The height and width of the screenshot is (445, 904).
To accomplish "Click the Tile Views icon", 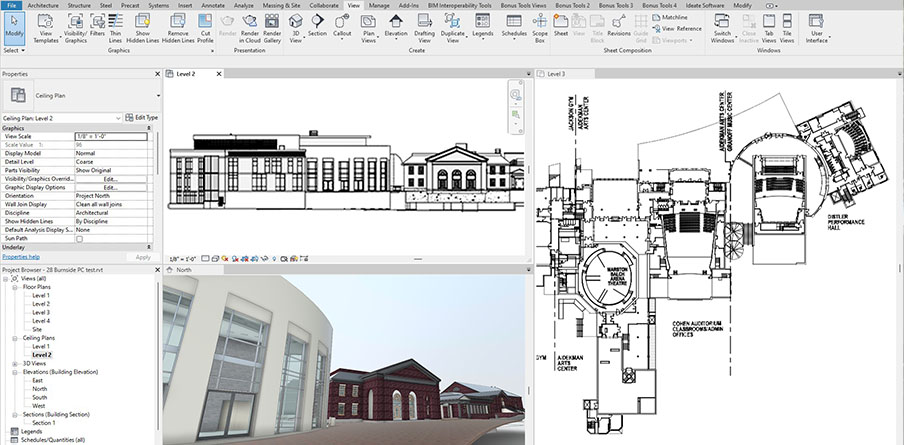I will 787,27.
